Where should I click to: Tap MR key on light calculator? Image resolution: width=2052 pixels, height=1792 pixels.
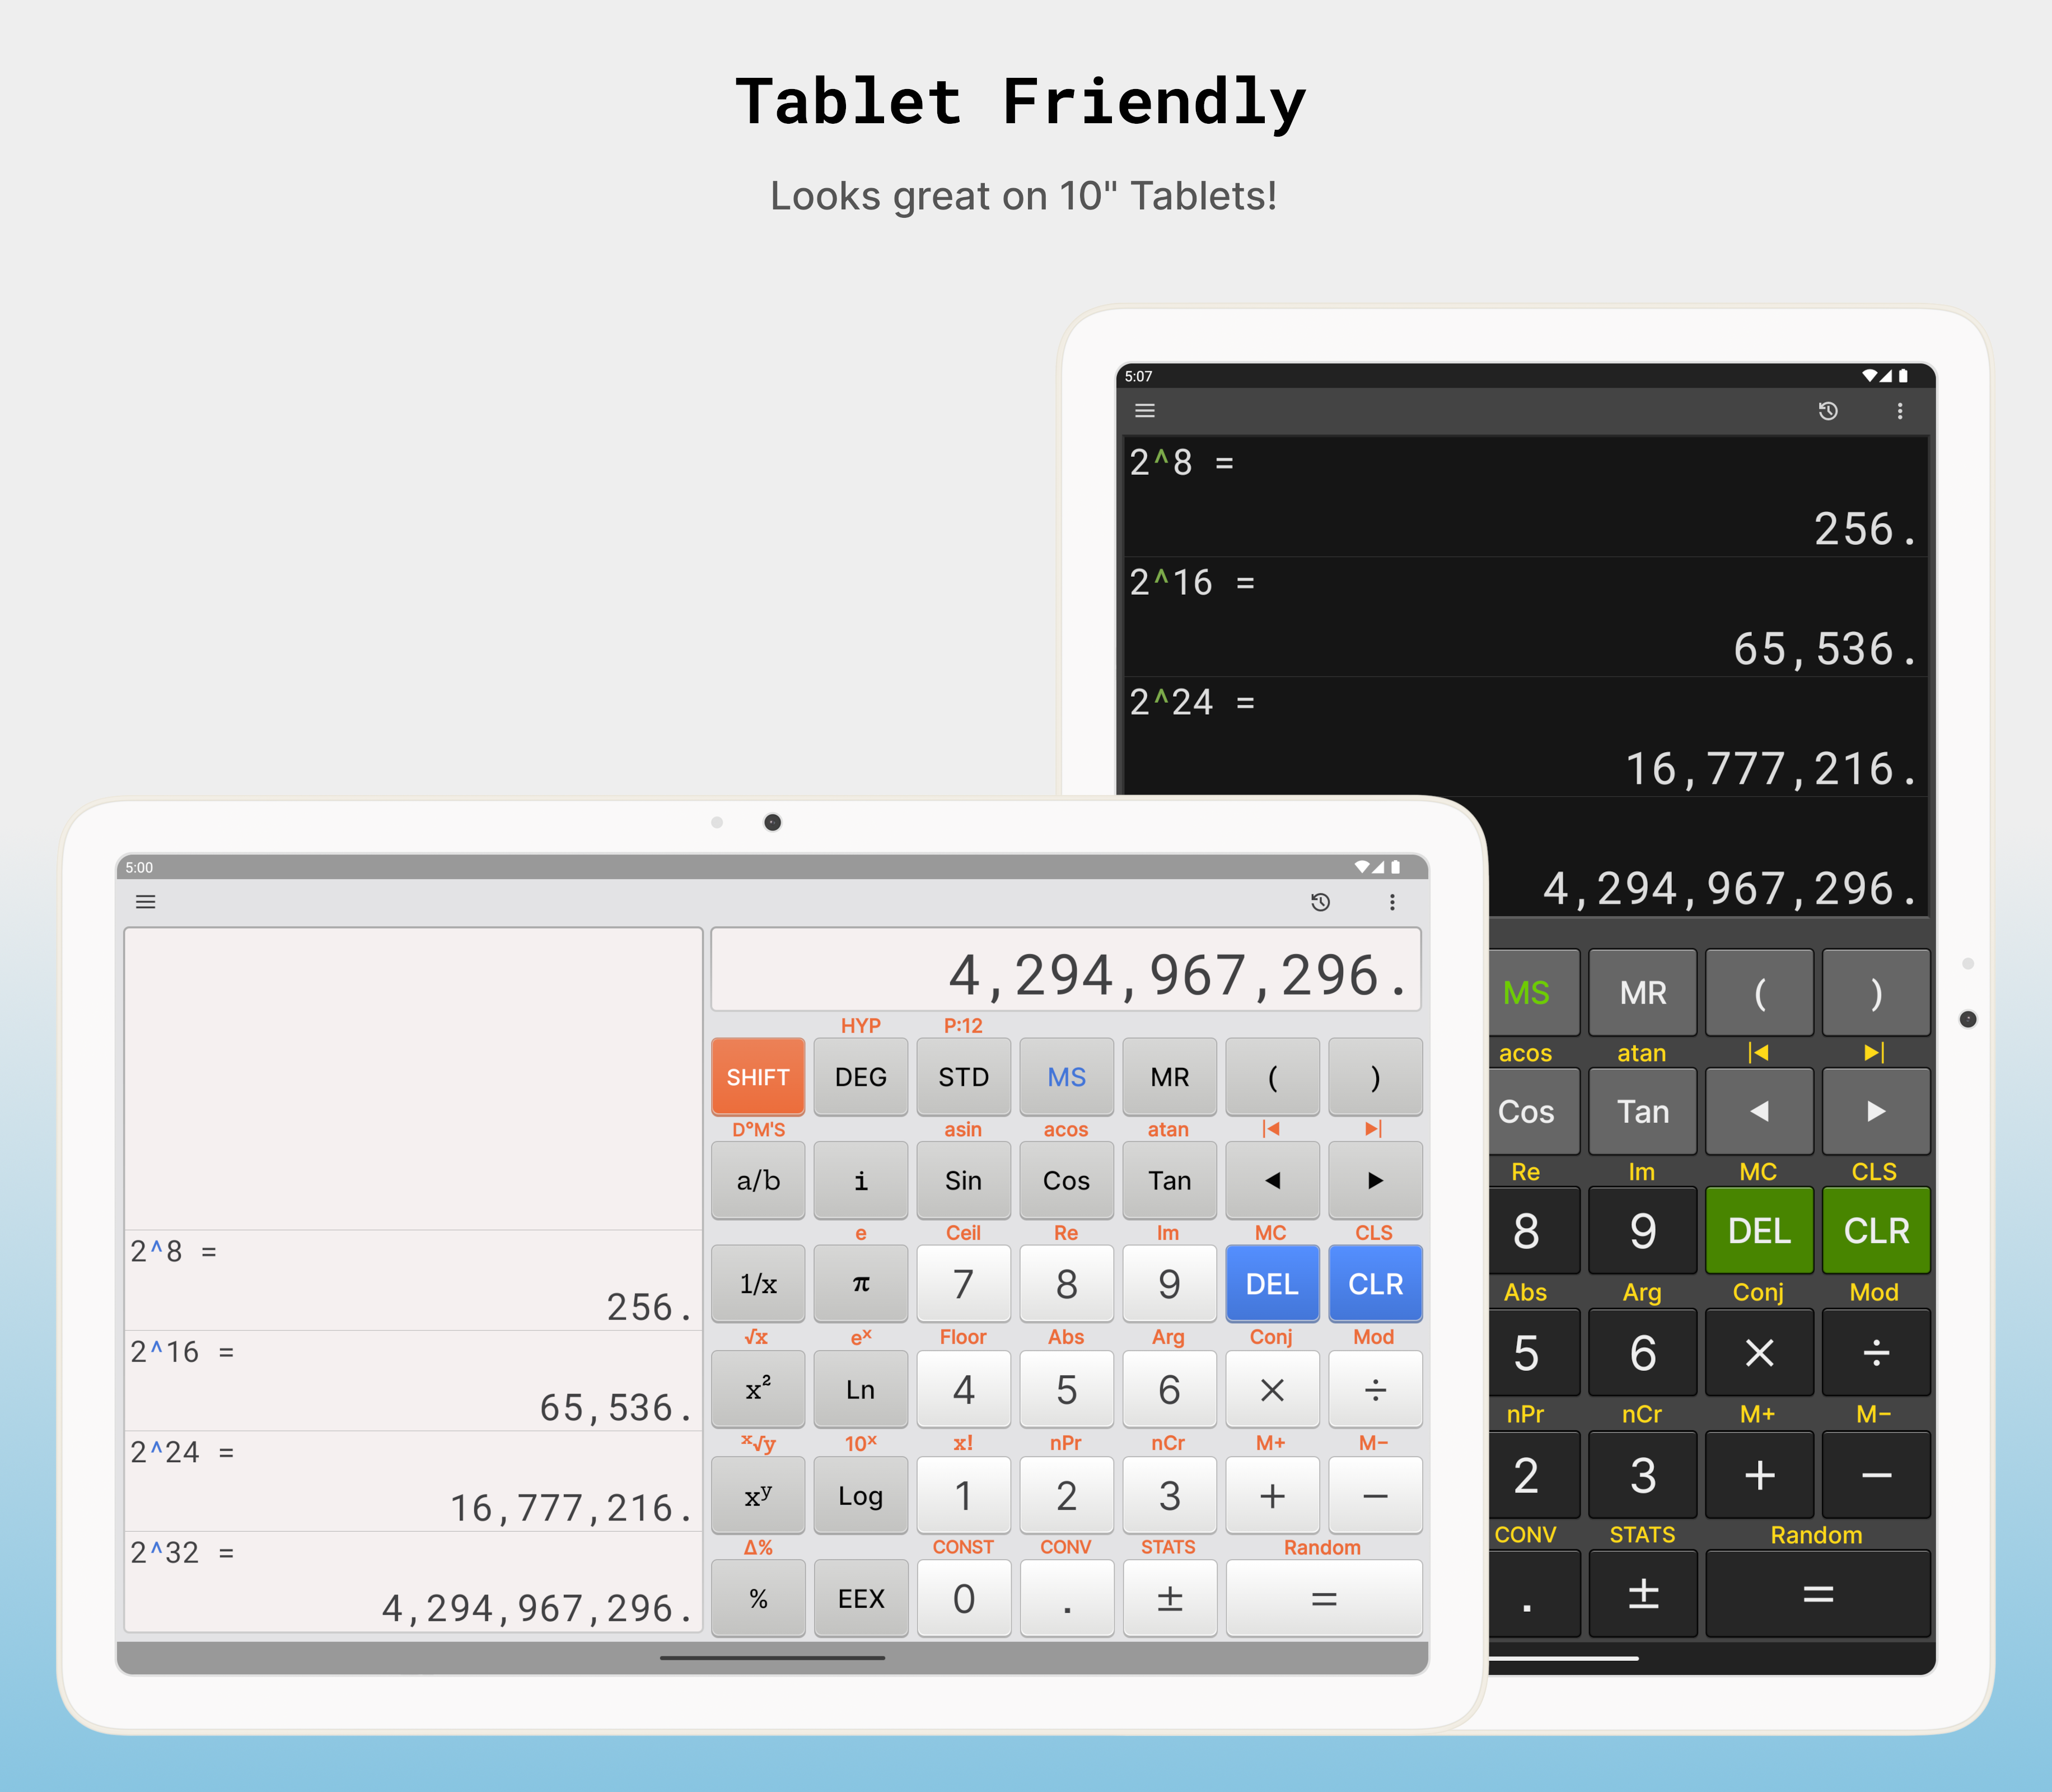pyautogui.click(x=1170, y=1077)
